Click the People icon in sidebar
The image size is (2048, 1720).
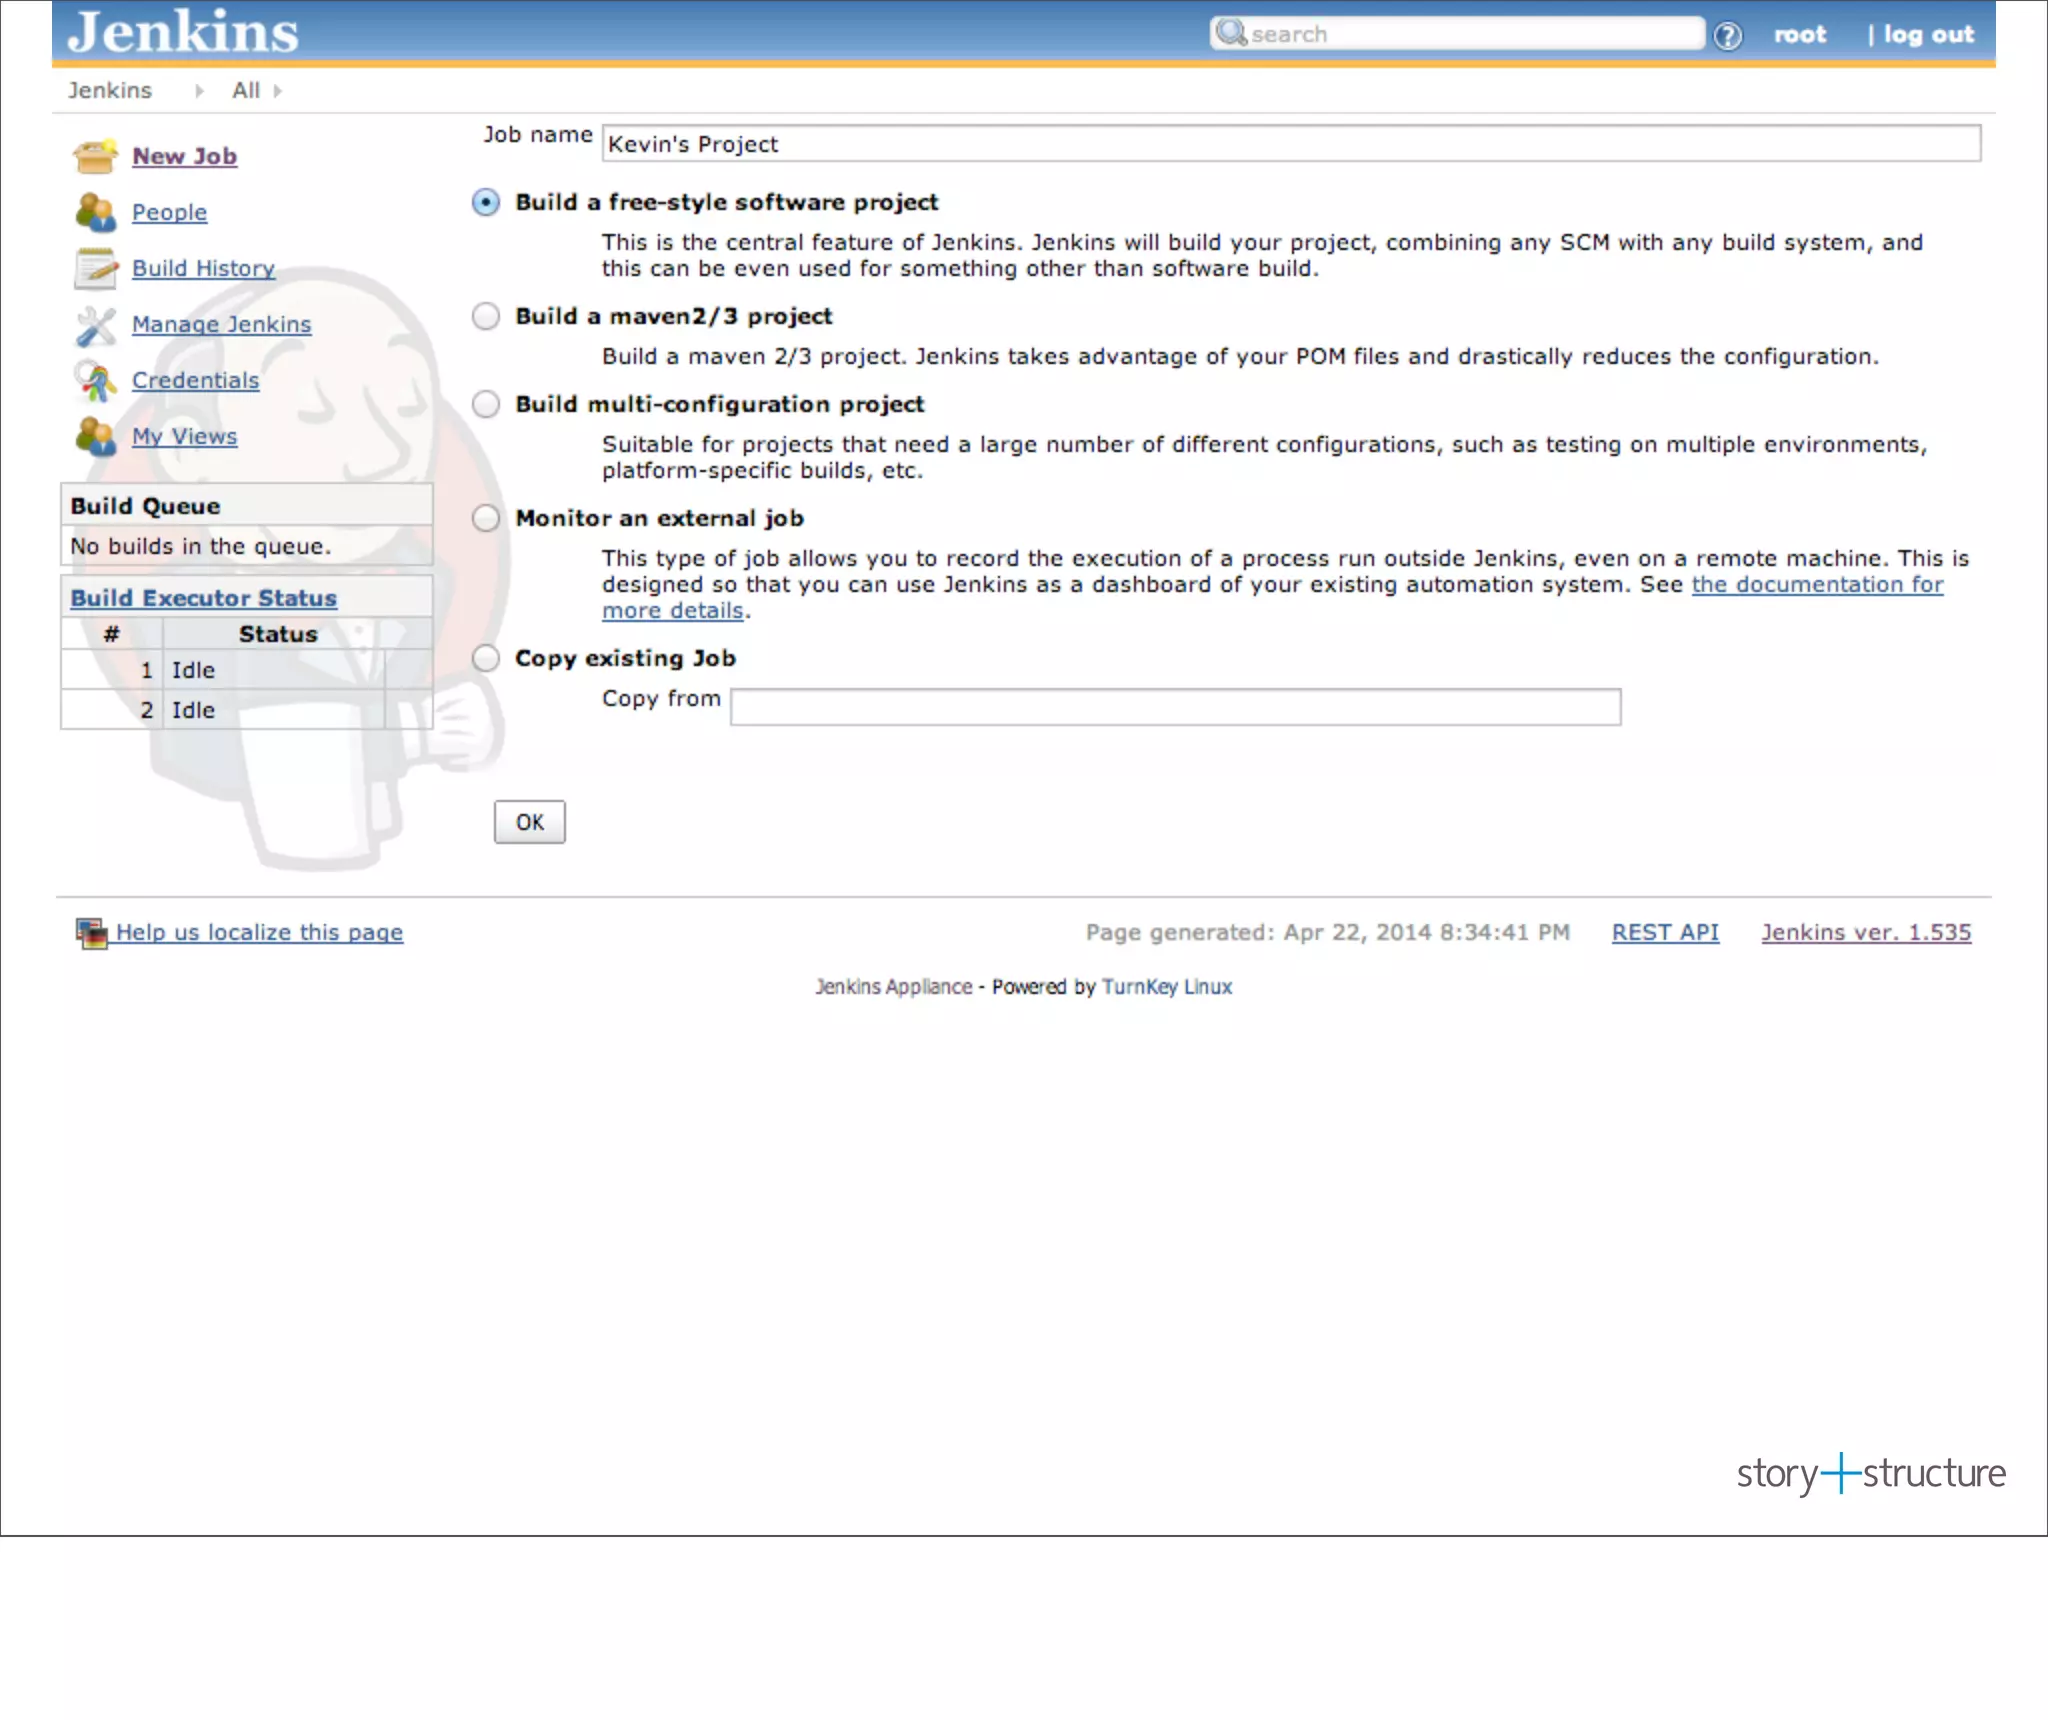pyautogui.click(x=96, y=212)
